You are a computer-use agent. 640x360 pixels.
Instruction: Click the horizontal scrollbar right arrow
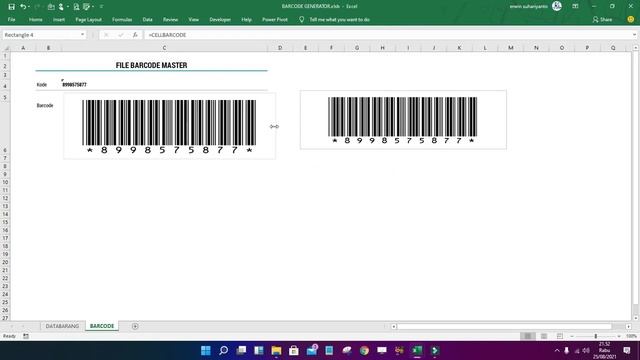pos(628,327)
